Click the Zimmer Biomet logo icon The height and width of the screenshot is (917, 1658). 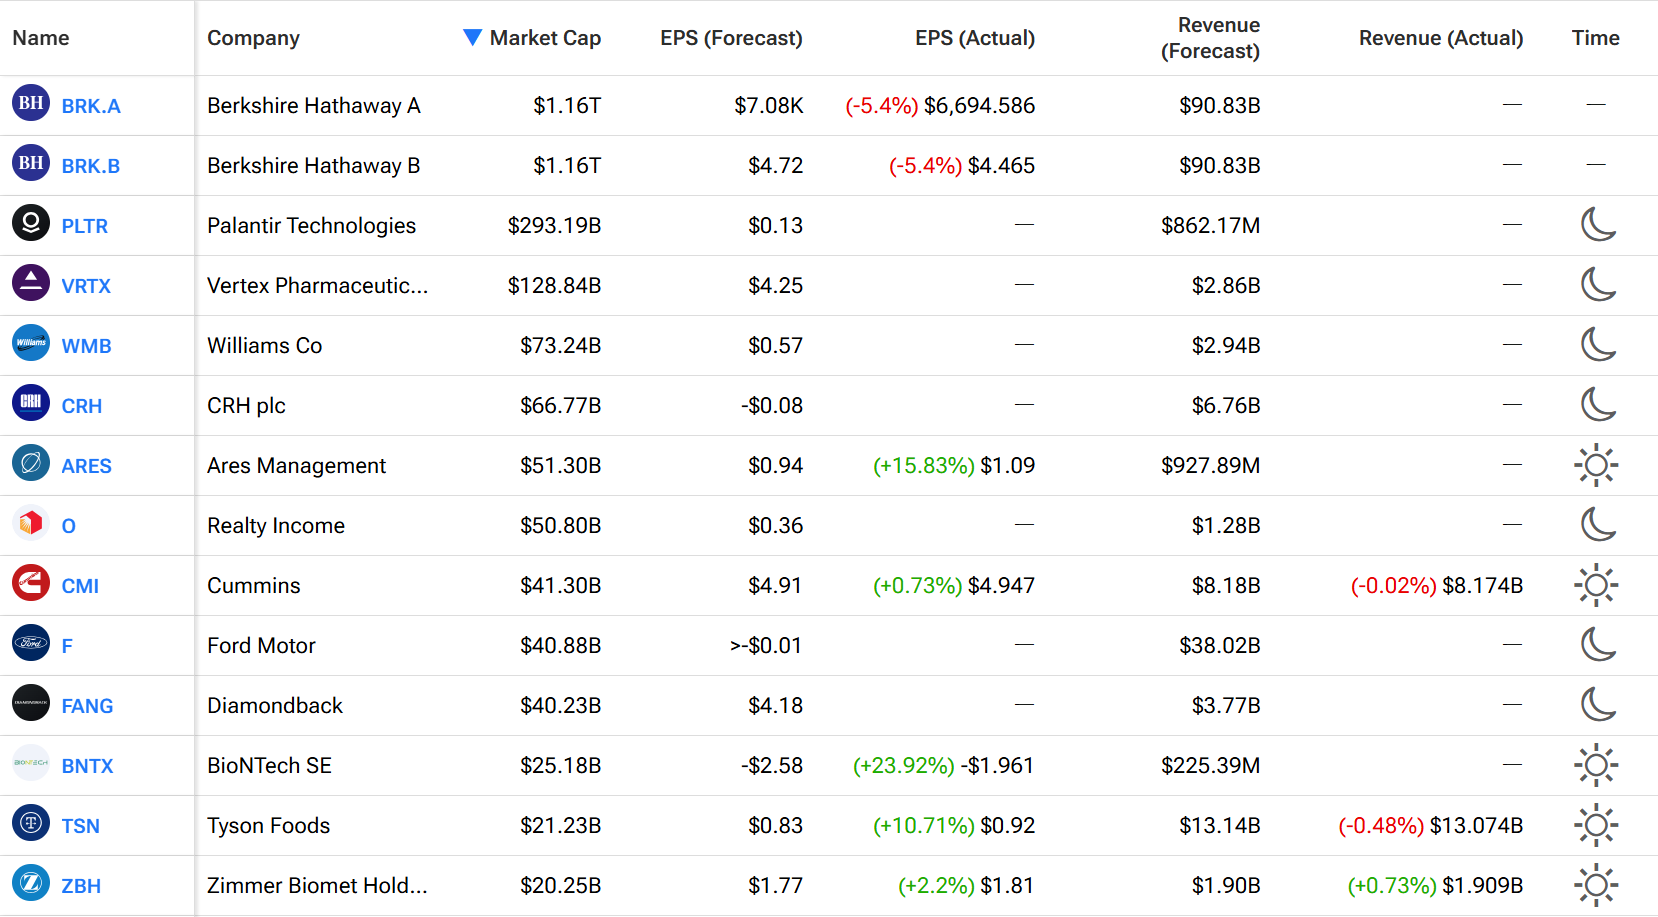point(31,883)
